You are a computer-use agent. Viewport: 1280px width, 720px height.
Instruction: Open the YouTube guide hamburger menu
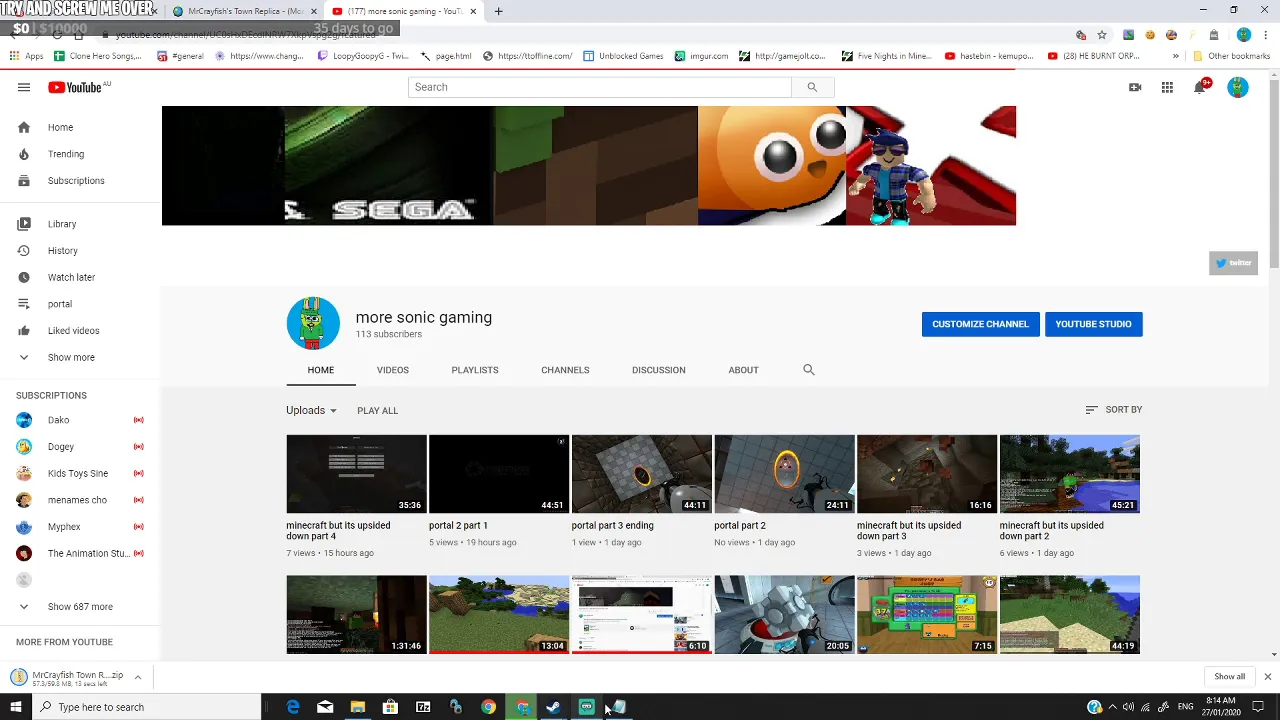coord(24,87)
